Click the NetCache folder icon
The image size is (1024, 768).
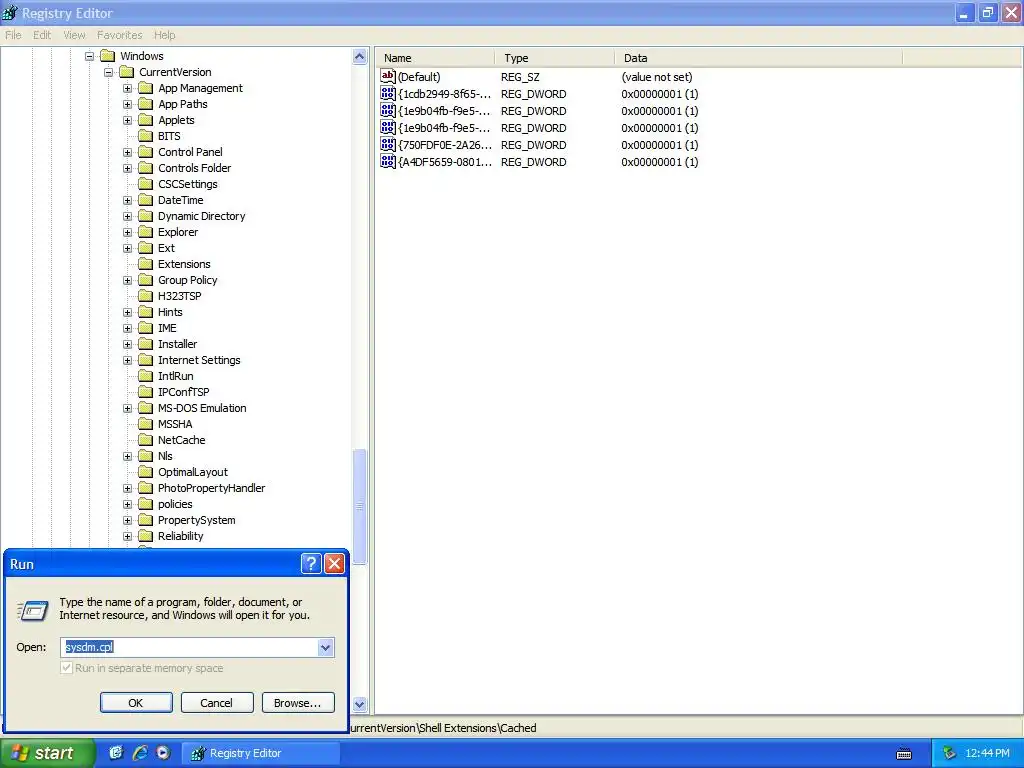(146, 440)
